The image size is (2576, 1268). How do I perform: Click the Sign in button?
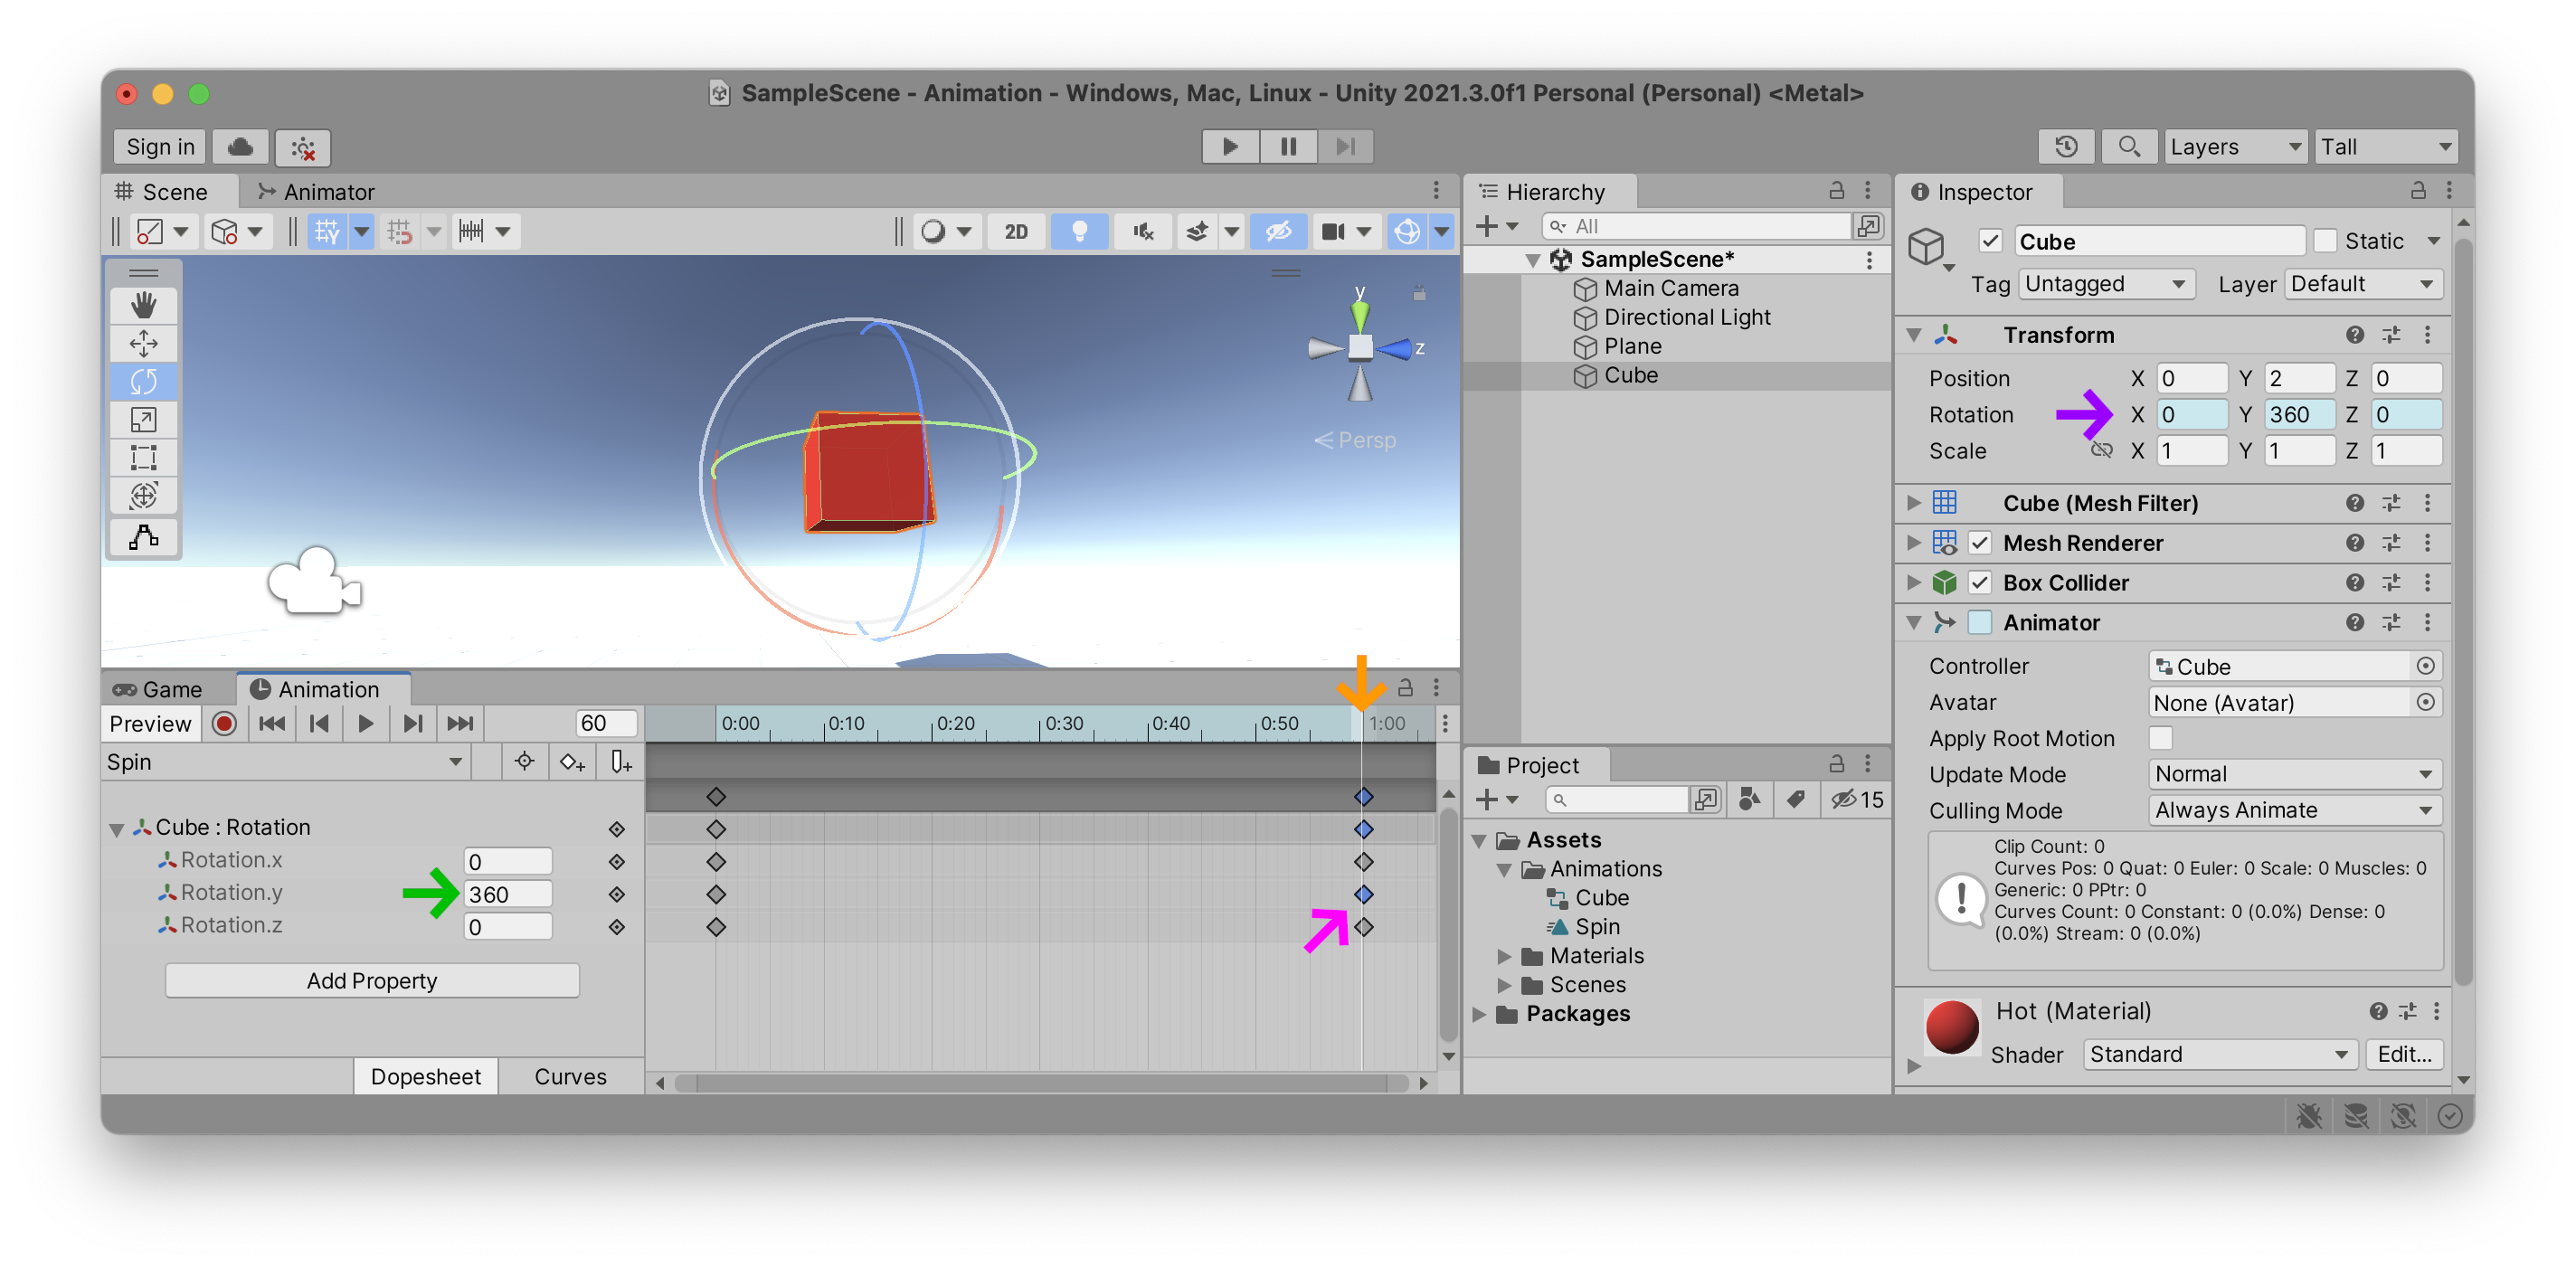click(158, 146)
